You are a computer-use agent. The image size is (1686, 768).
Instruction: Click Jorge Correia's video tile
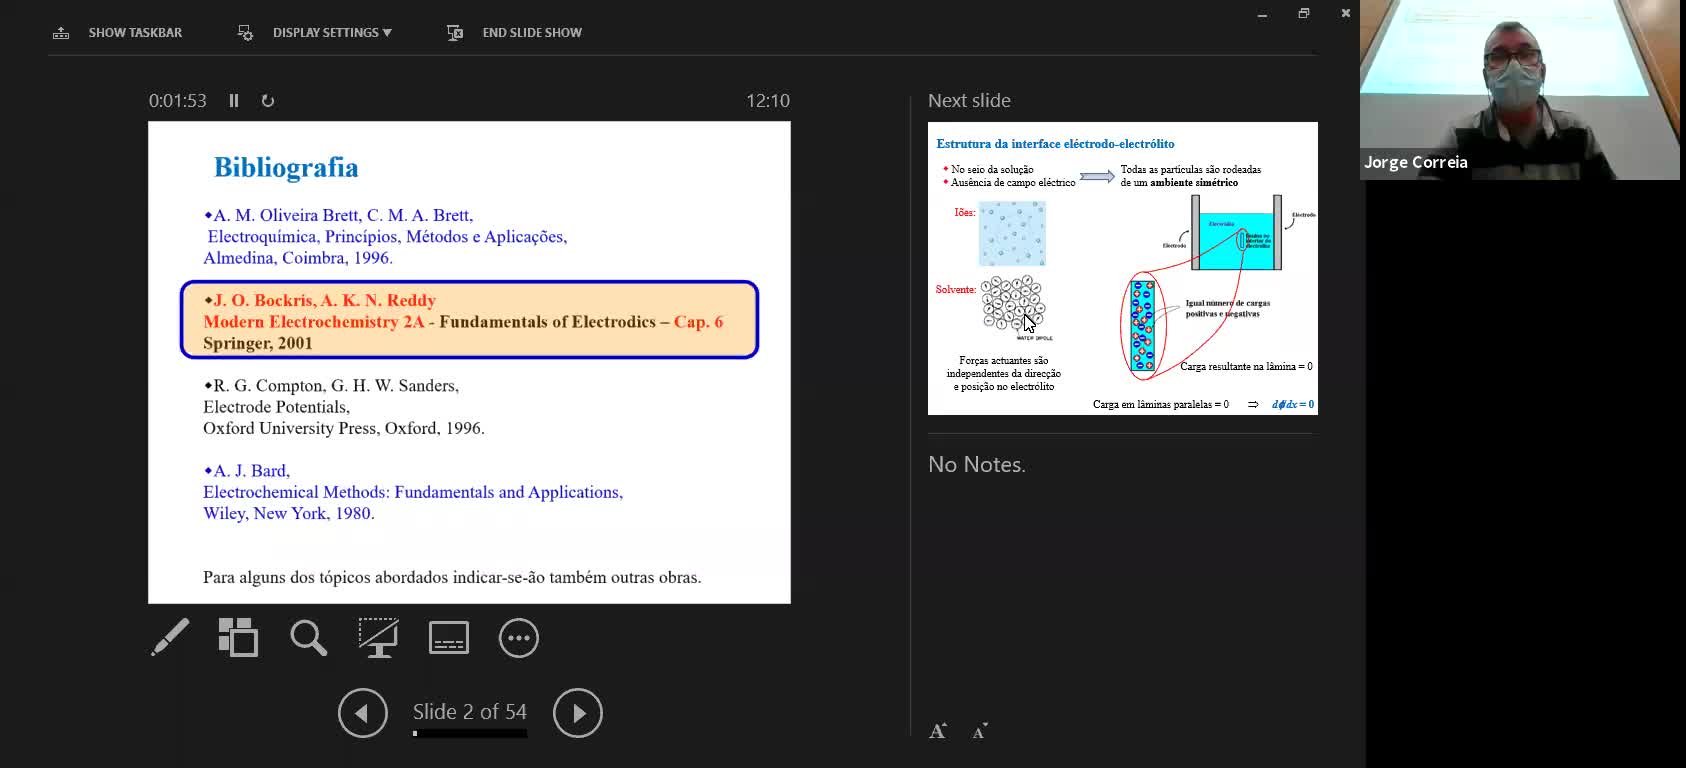coord(1519,90)
